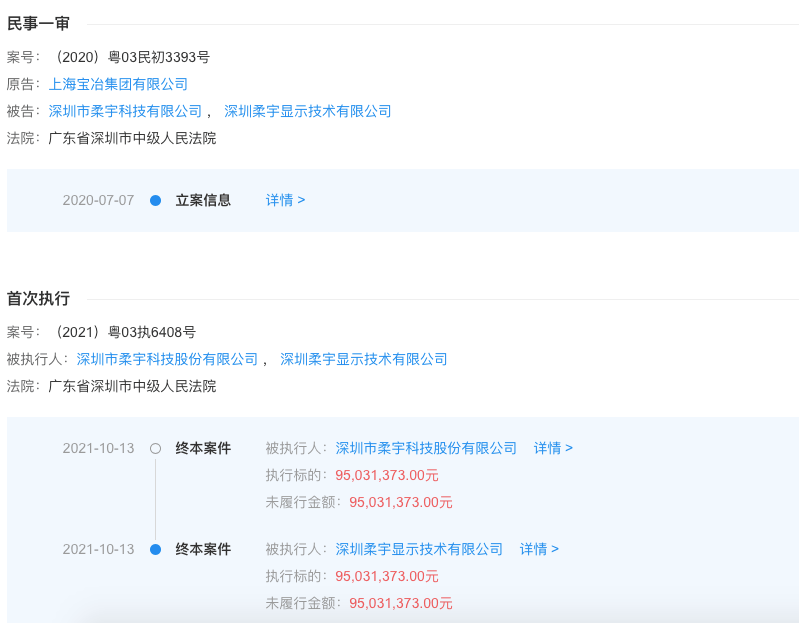View 详情 for 立案信息 entry
Image resolution: width=799 pixels, height=623 pixels.
tap(285, 200)
